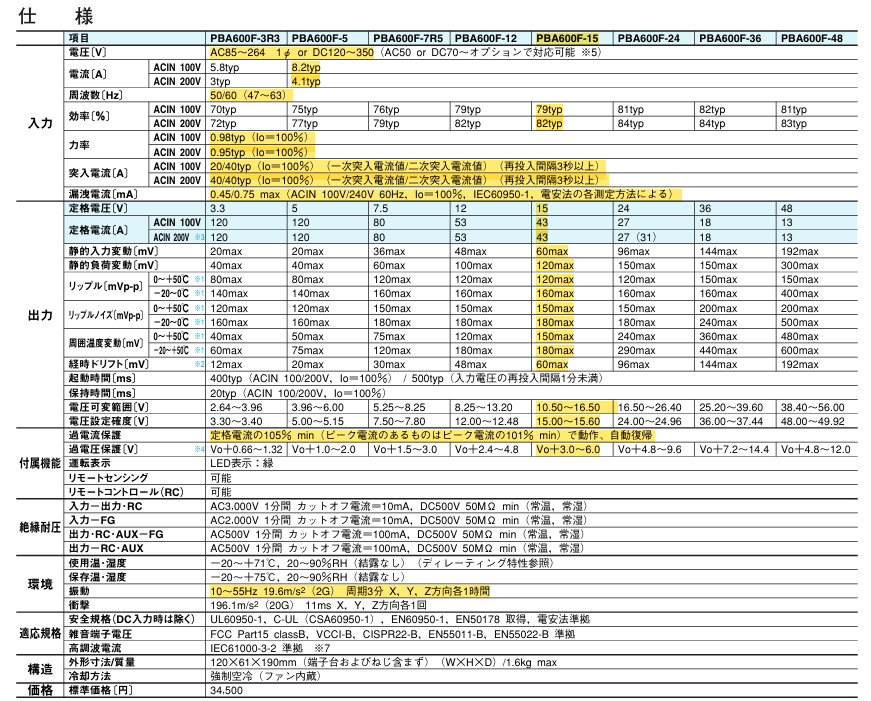Viewport: 871px width, 701px height.
Task: Click the PBA600F-24 column header
Action: point(648,38)
